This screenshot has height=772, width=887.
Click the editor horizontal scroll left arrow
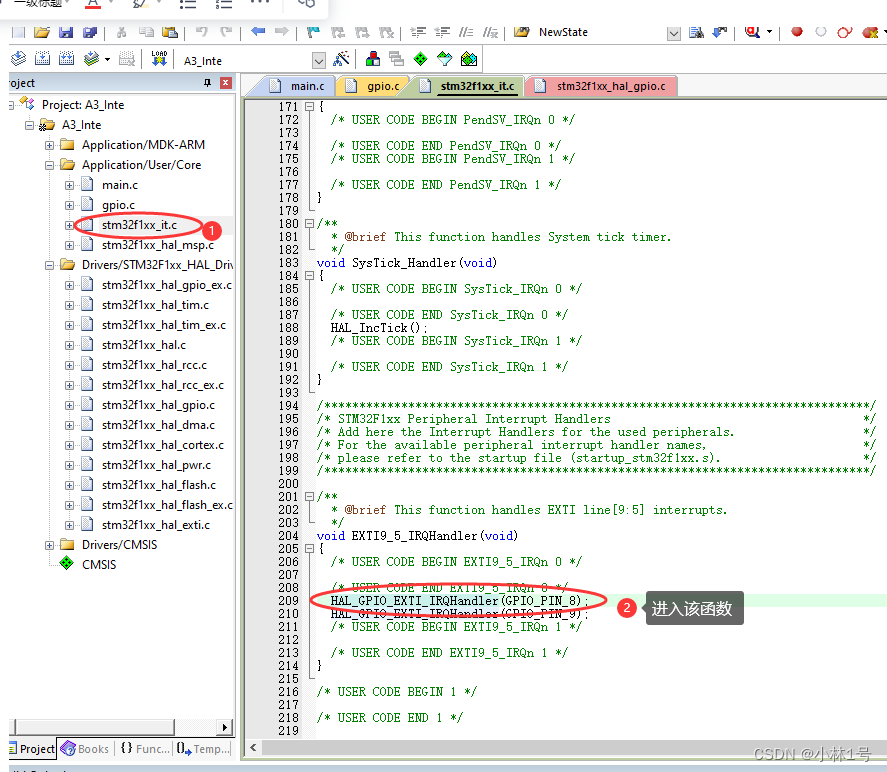(253, 748)
